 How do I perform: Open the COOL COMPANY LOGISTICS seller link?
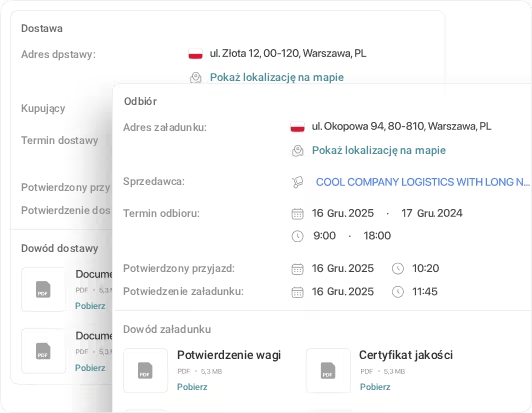click(x=423, y=182)
